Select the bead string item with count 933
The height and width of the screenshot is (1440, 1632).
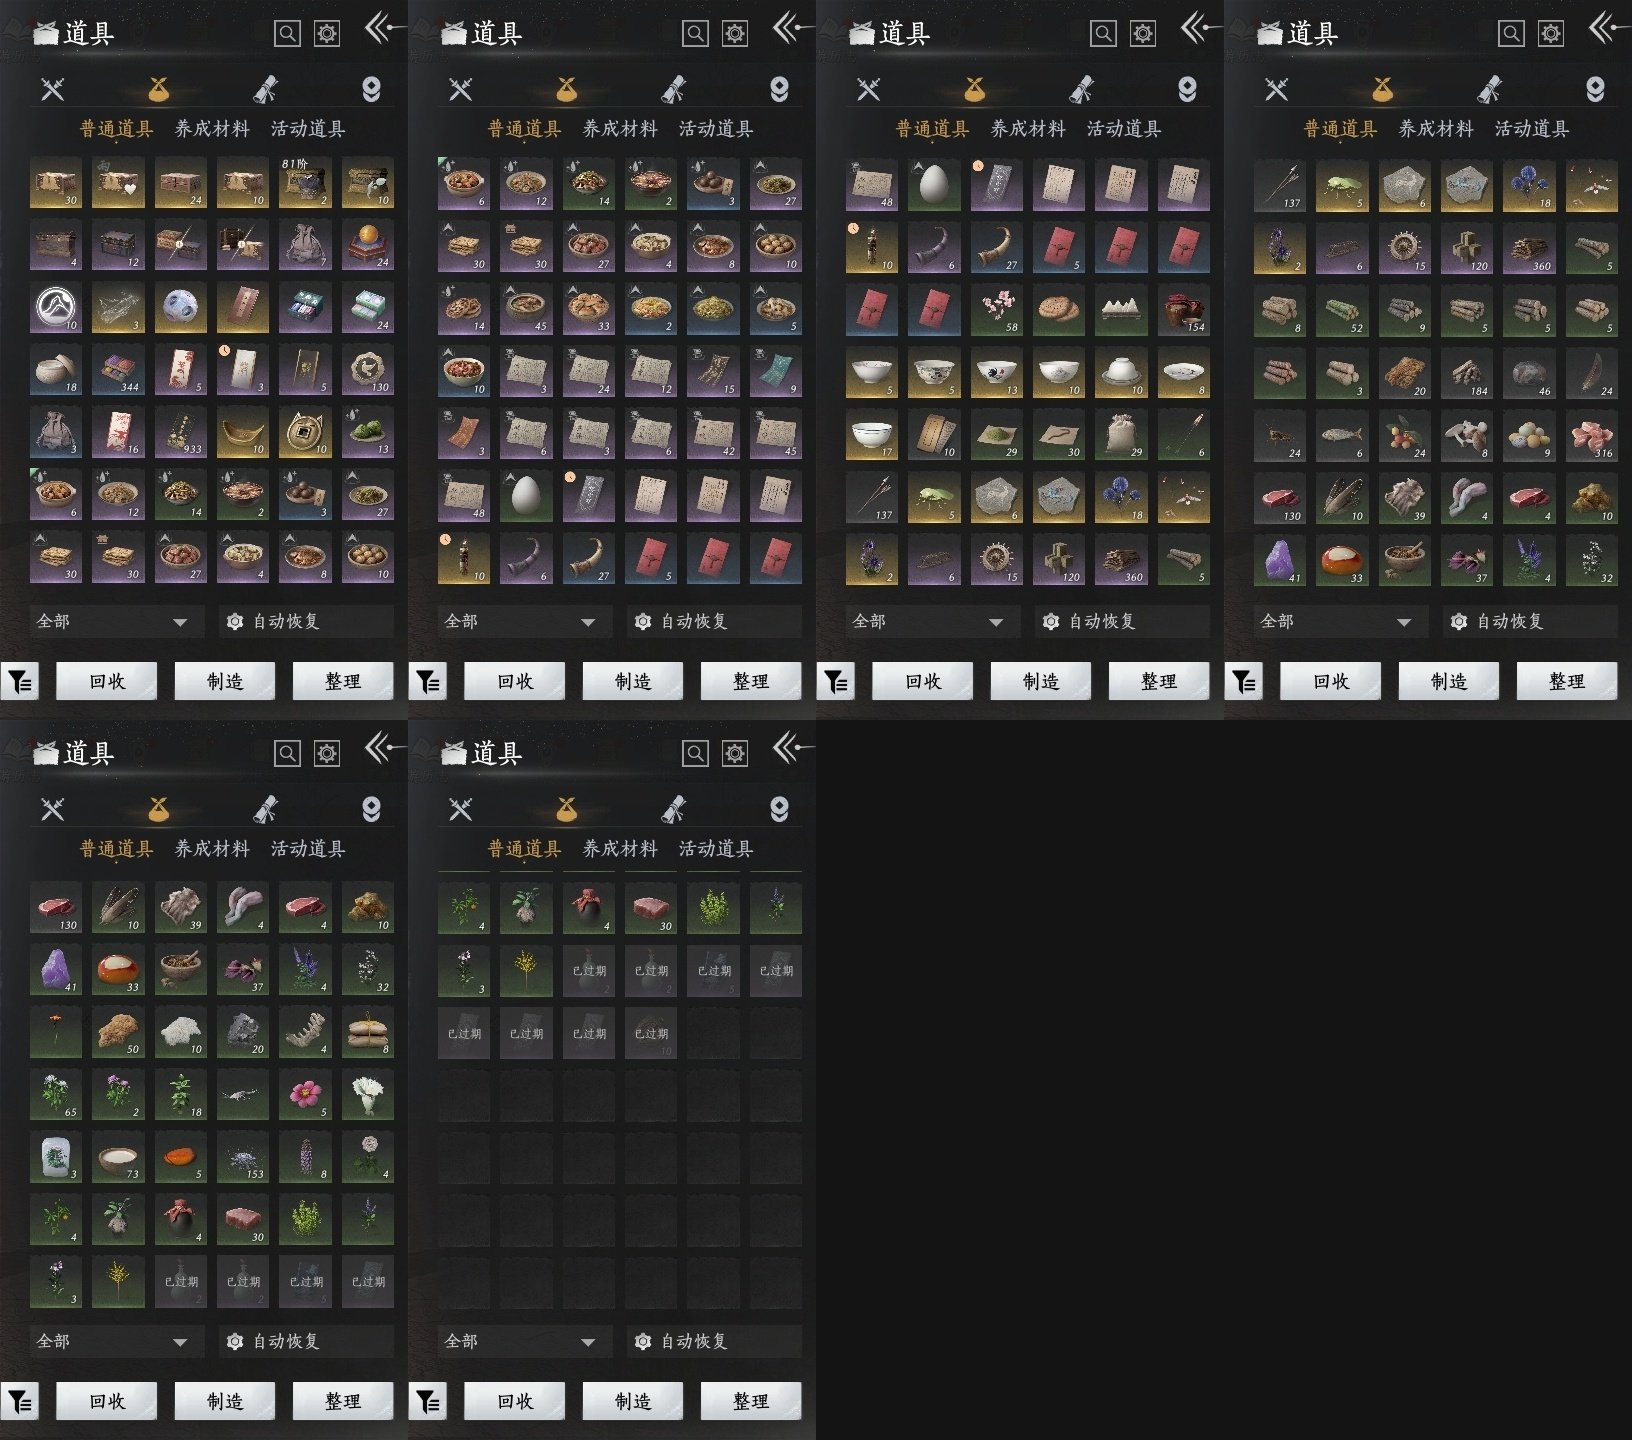click(180, 432)
